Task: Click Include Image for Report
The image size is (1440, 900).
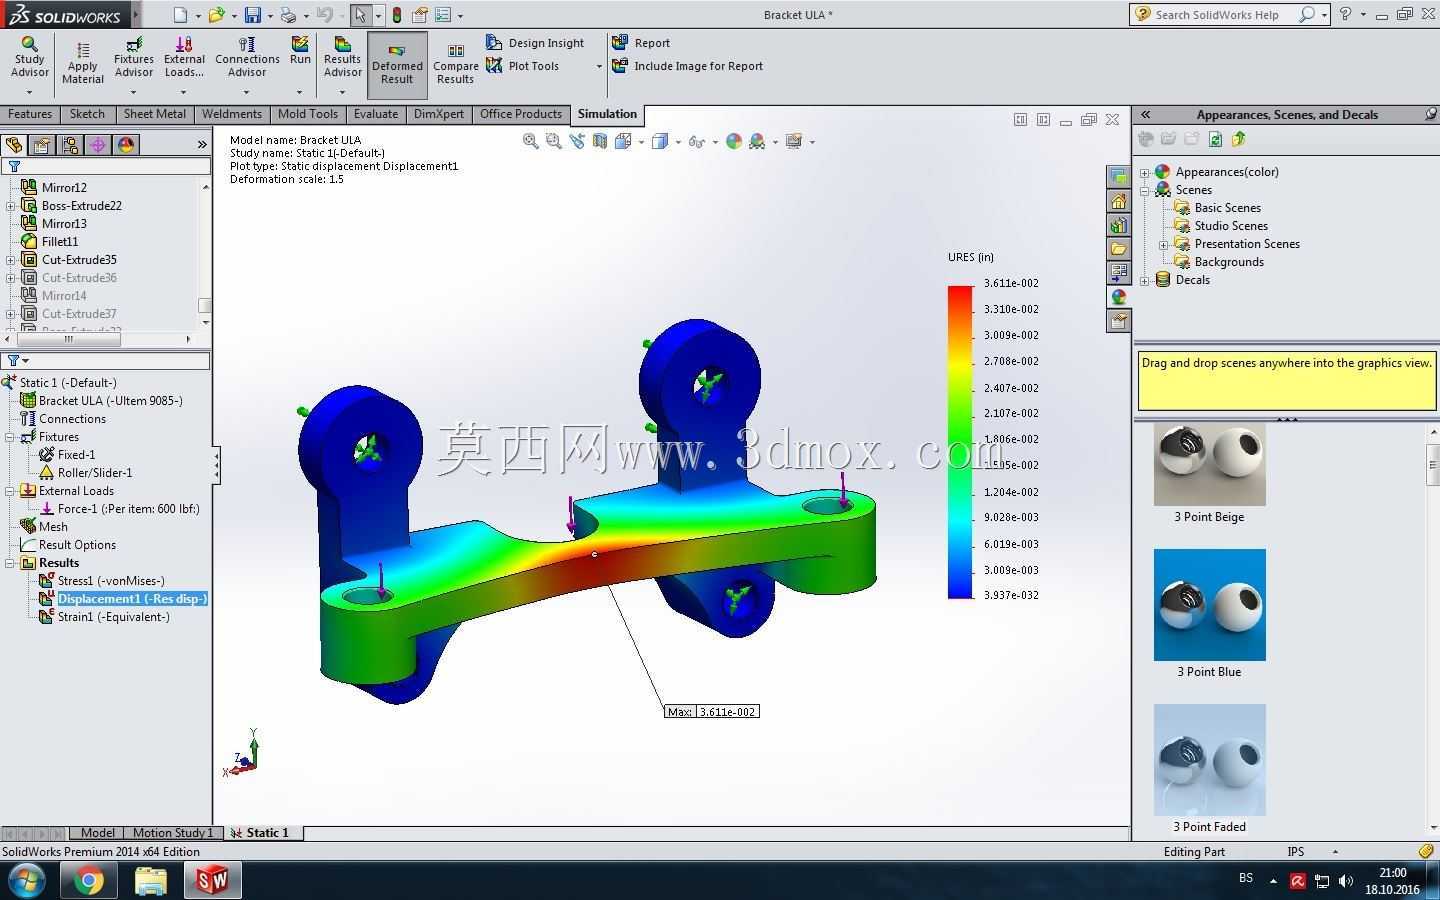Action: [x=687, y=66]
